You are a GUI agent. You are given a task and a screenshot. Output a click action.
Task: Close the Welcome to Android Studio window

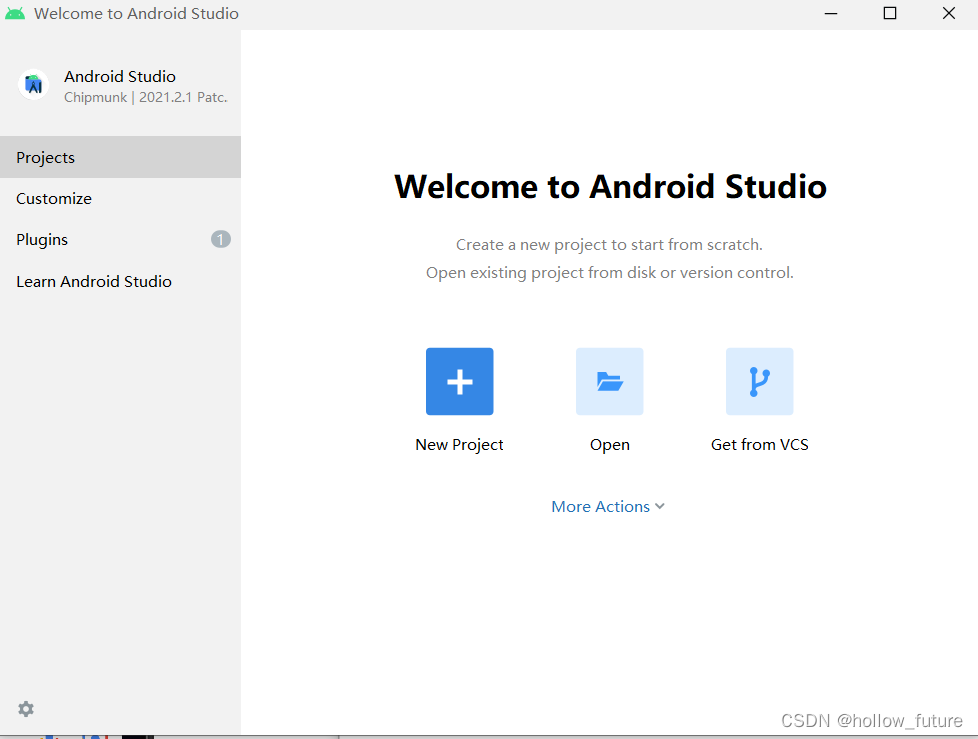click(x=949, y=14)
